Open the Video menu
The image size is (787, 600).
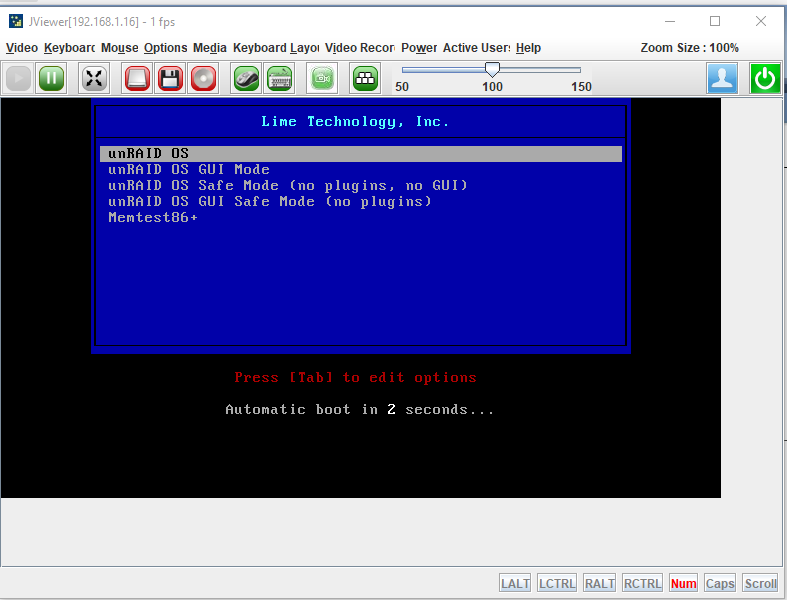(22, 48)
